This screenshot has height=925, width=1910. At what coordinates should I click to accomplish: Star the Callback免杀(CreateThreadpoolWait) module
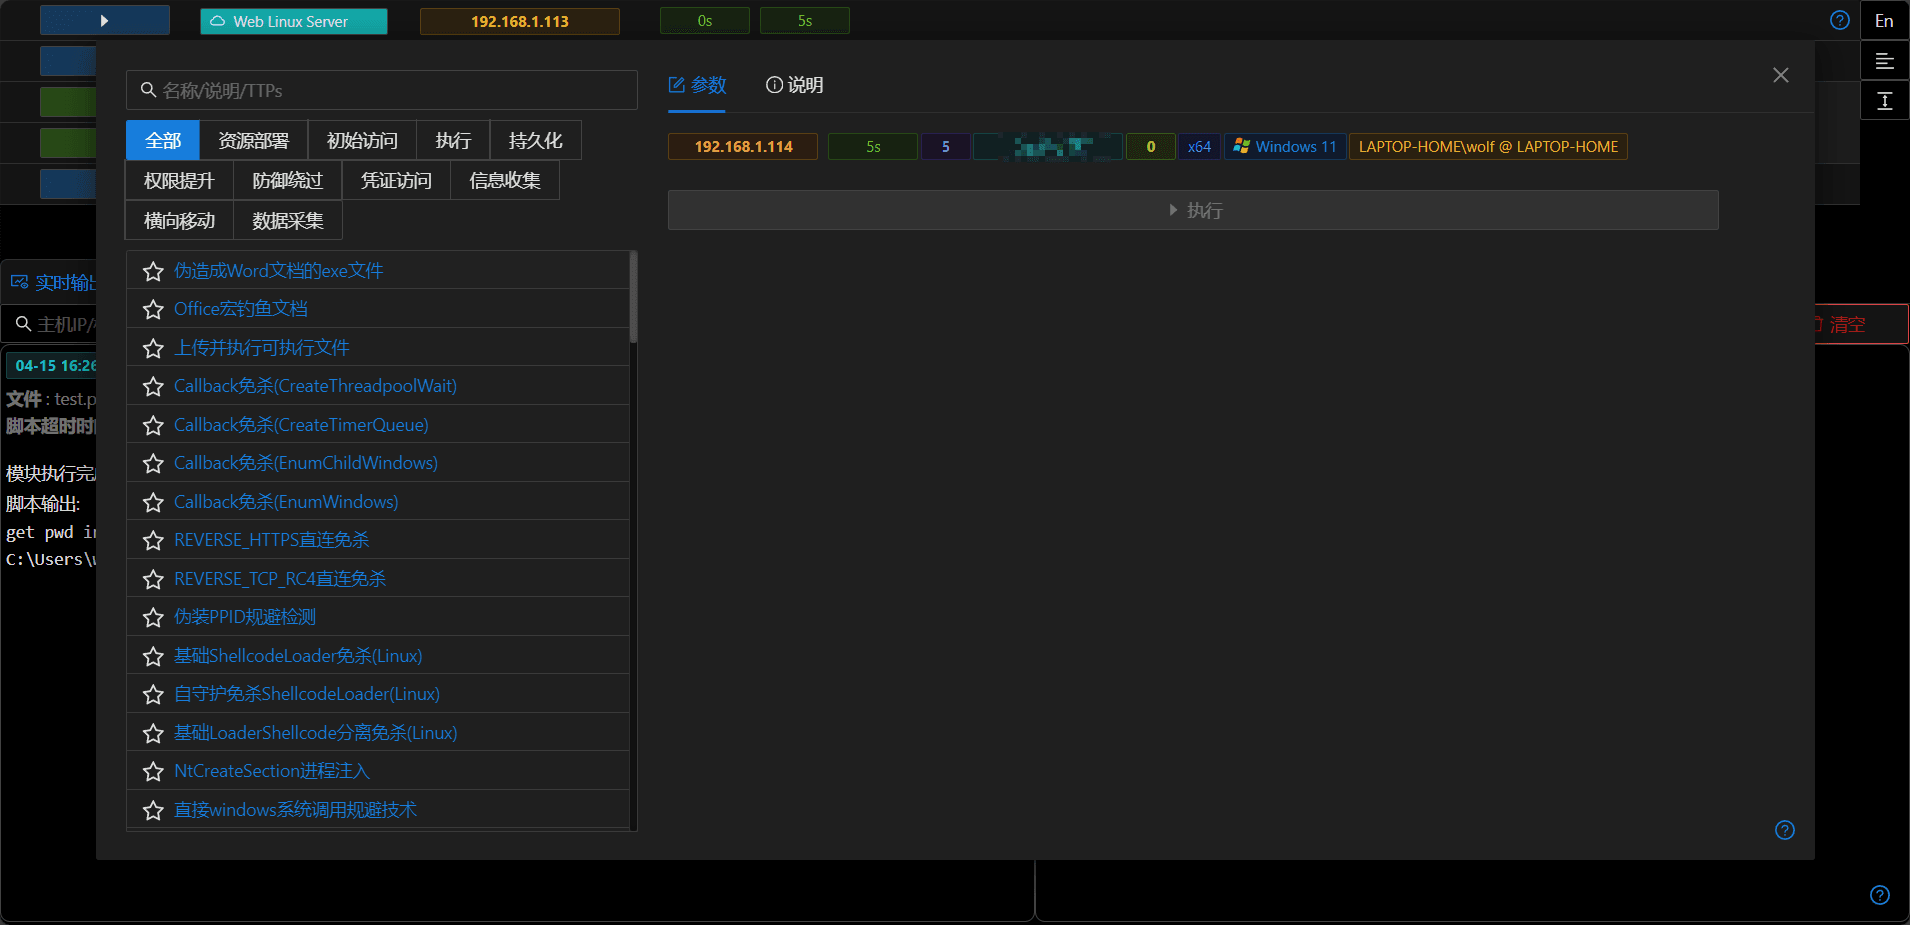pyautogui.click(x=153, y=386)
